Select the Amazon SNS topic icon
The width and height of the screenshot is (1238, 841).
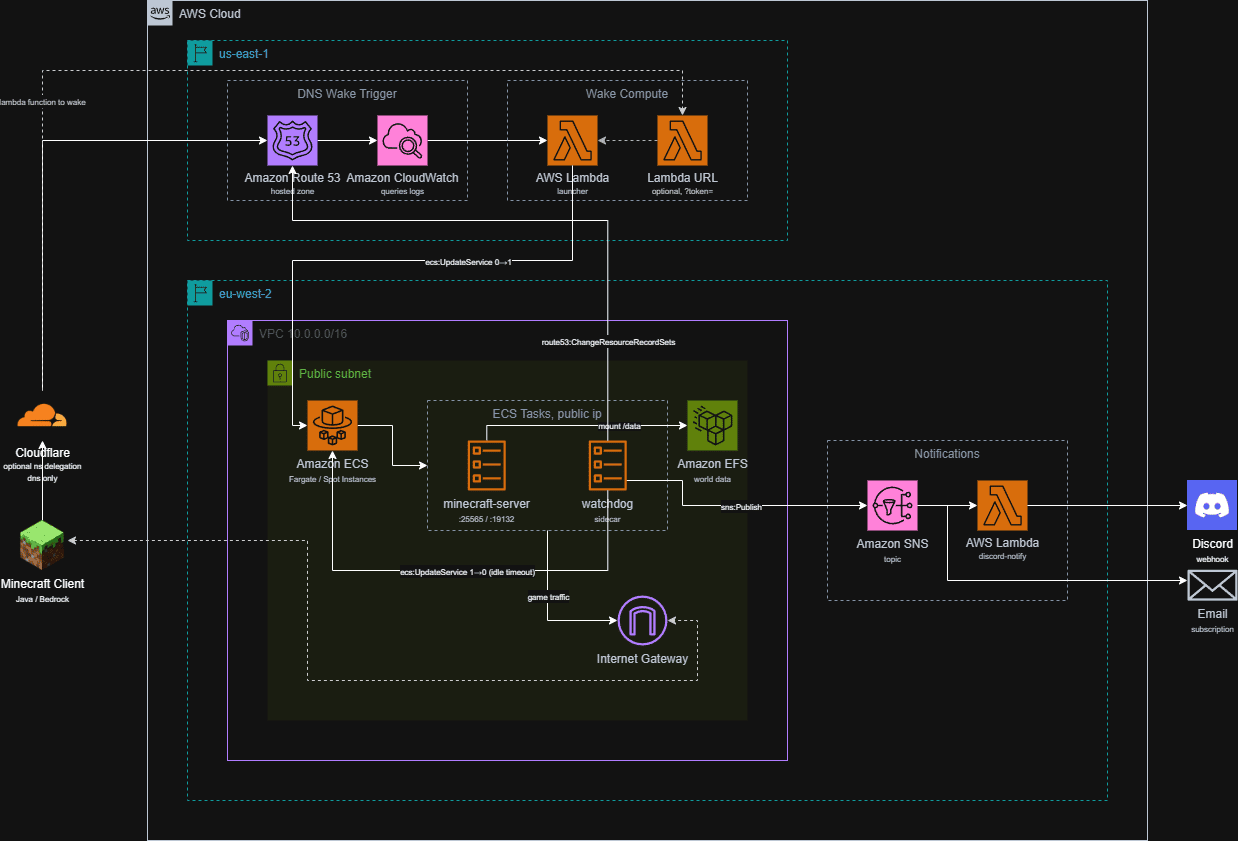tap(892, 506)
